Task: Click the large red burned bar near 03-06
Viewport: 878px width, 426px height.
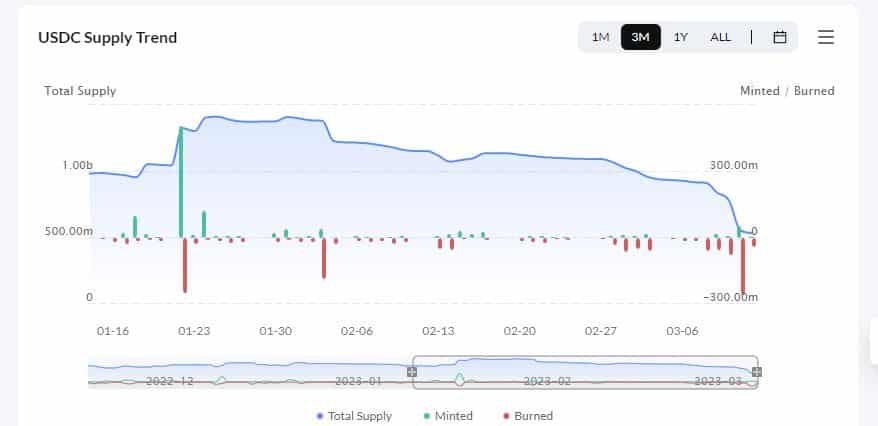Action: [x=743, y=266]
